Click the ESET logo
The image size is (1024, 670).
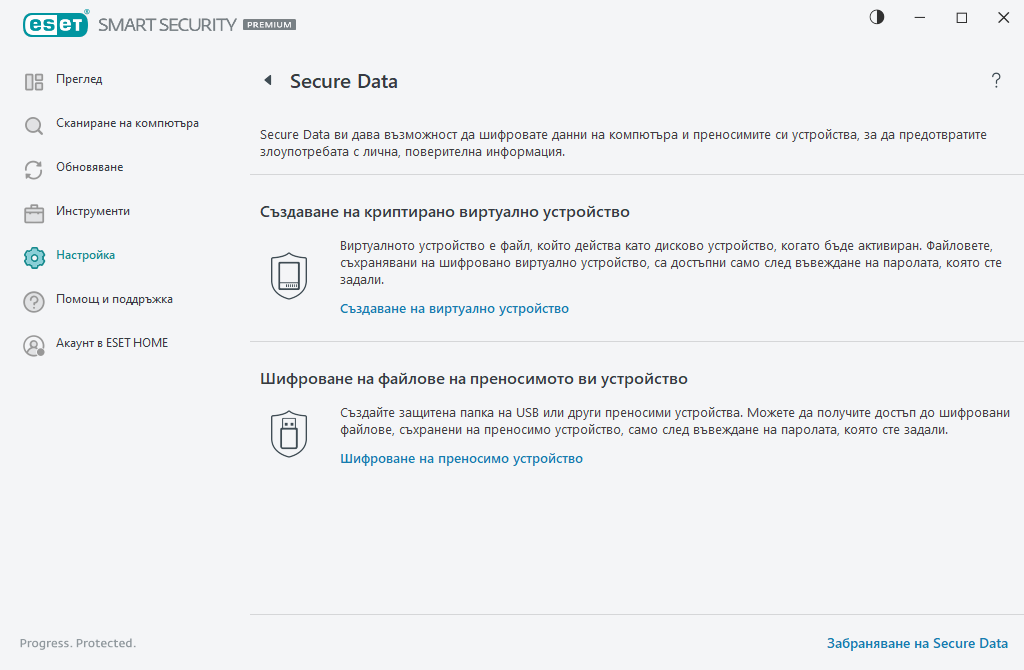click(55, 24)
